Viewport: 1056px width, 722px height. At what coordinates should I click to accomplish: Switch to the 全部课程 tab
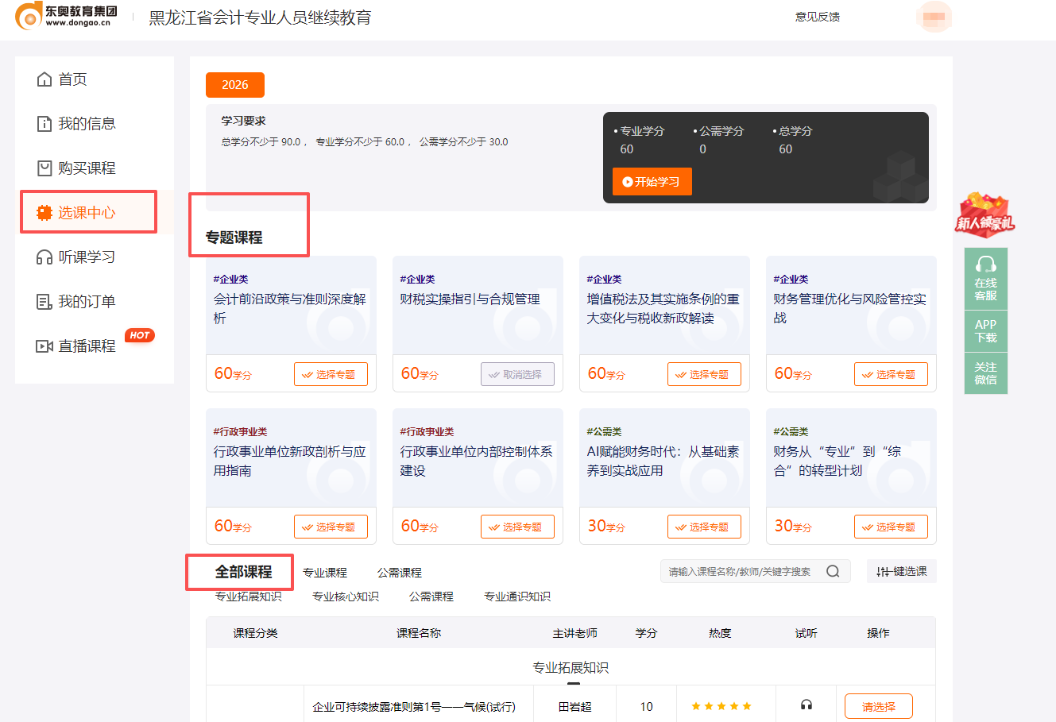[243, 572]
